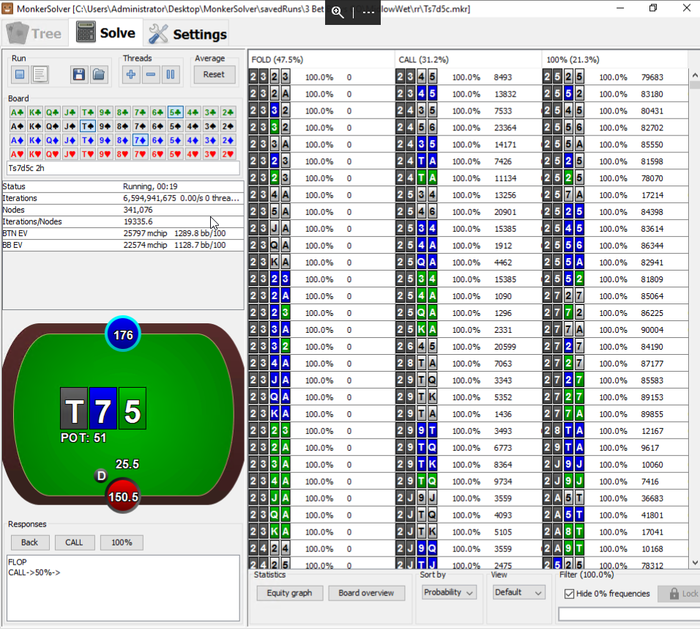Click the zoom magnifier icon in title bar overlay
The image size is (700, 629).
click(338, 12)
